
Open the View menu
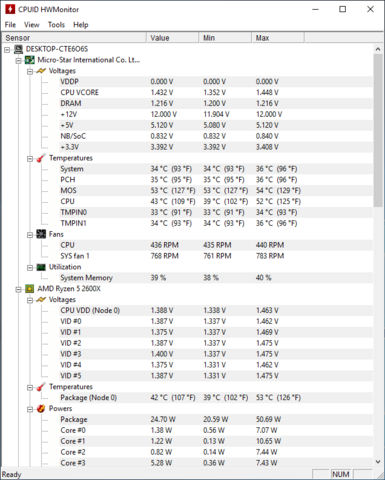point(32,25)
